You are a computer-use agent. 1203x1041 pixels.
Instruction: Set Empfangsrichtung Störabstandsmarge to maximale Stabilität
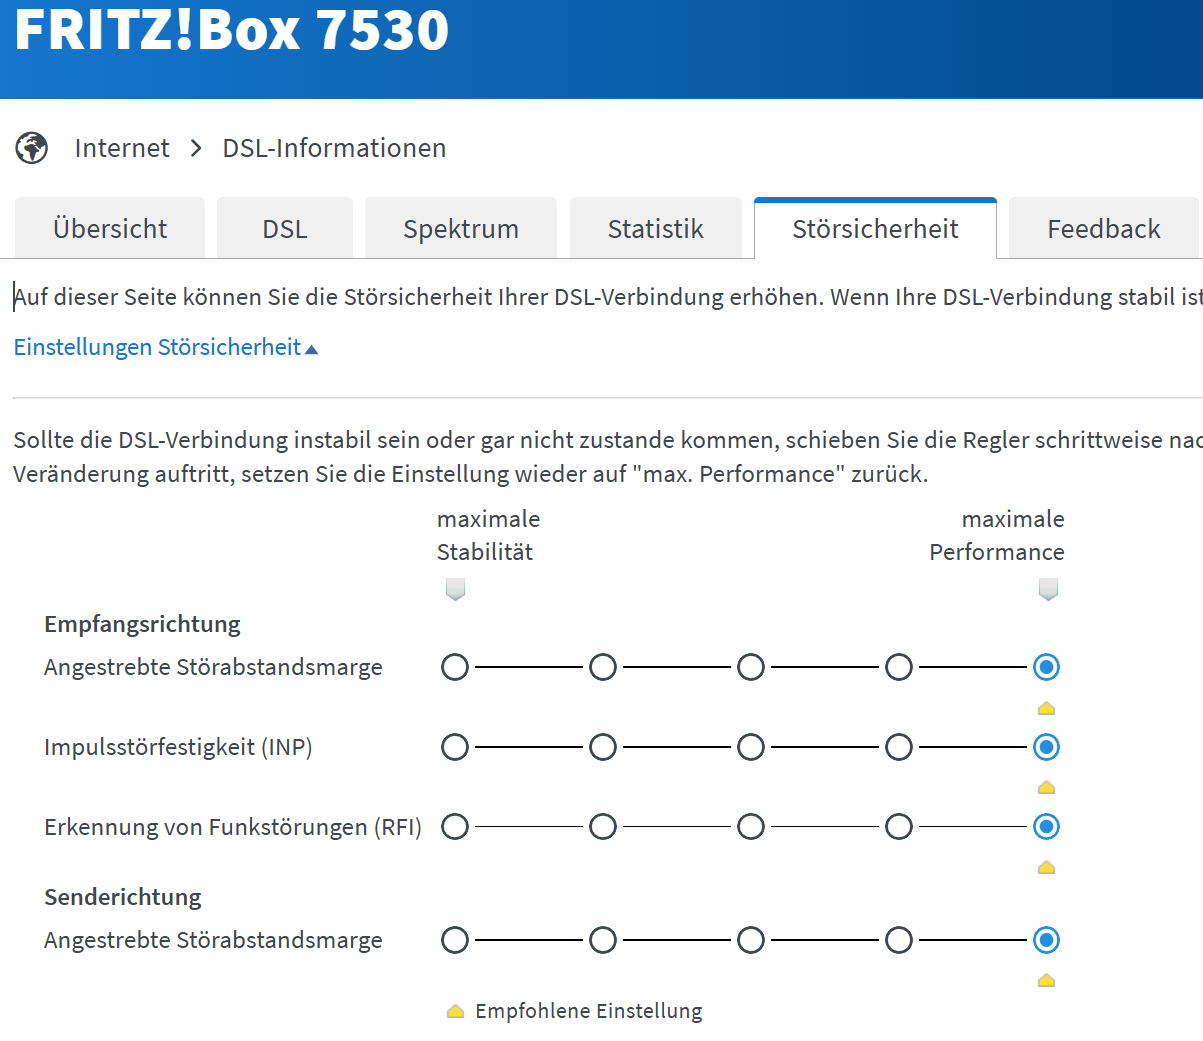(455, 667)
